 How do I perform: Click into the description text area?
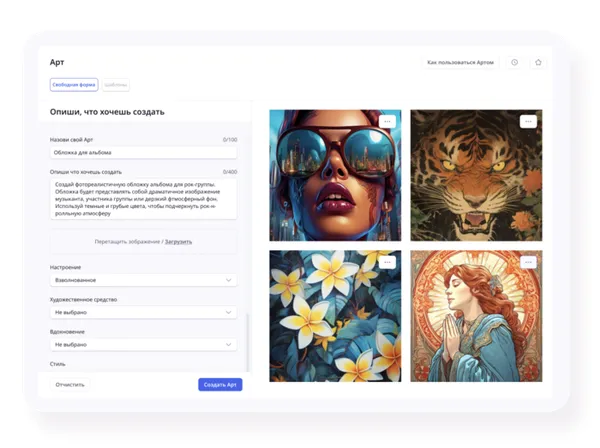point(143,199)
